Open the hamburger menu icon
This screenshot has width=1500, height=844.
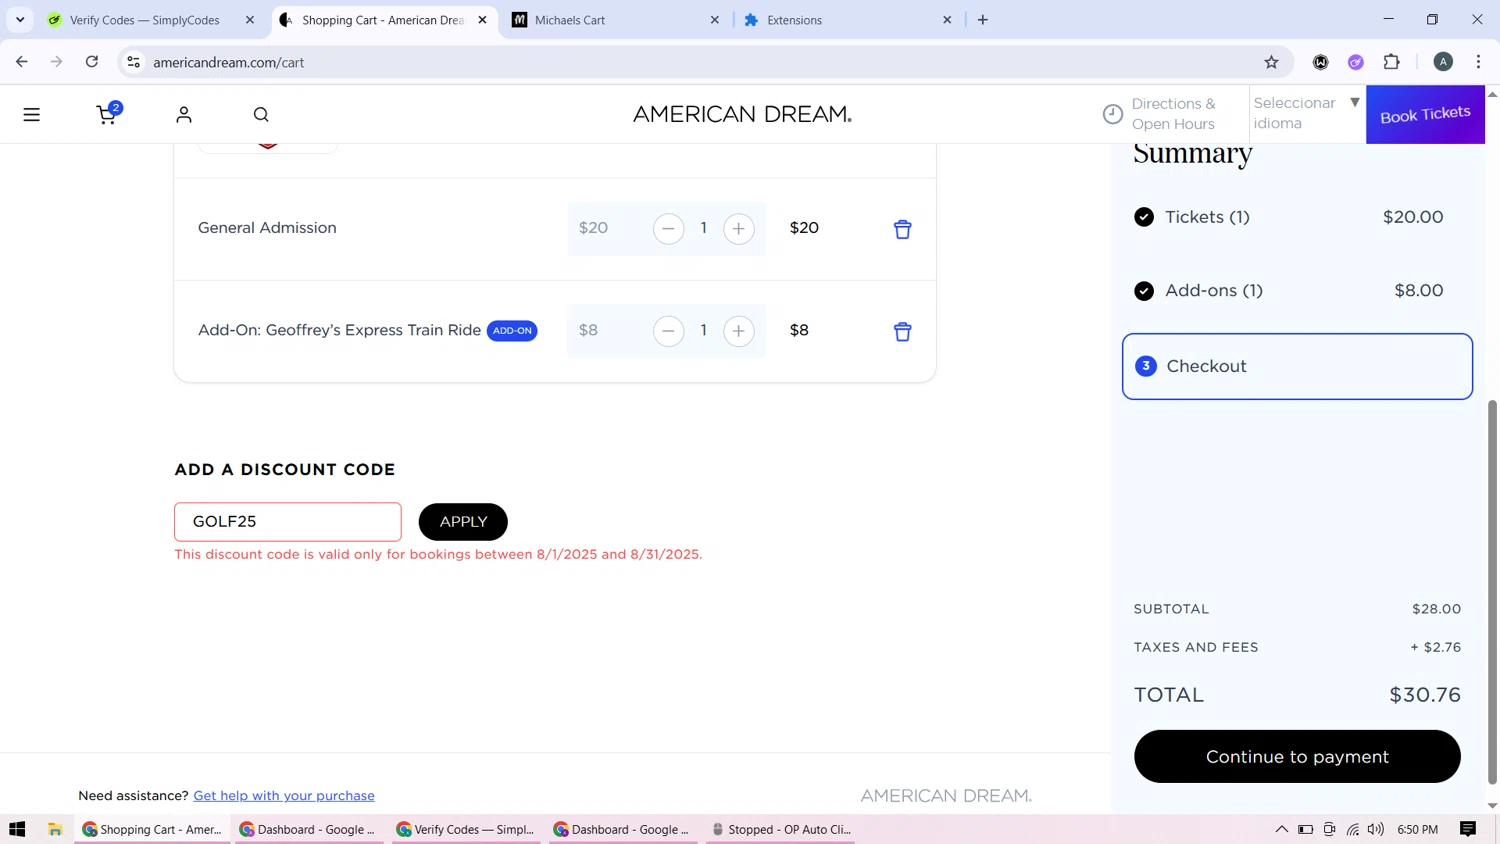click(32, 114)
